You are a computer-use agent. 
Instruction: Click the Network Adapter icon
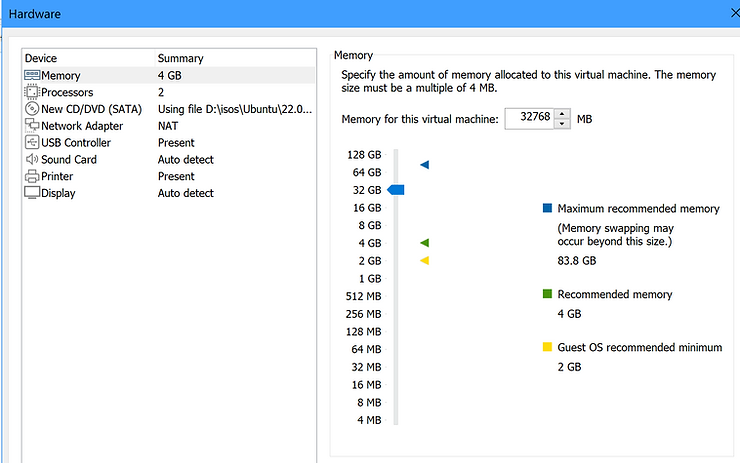pos(31,126)
